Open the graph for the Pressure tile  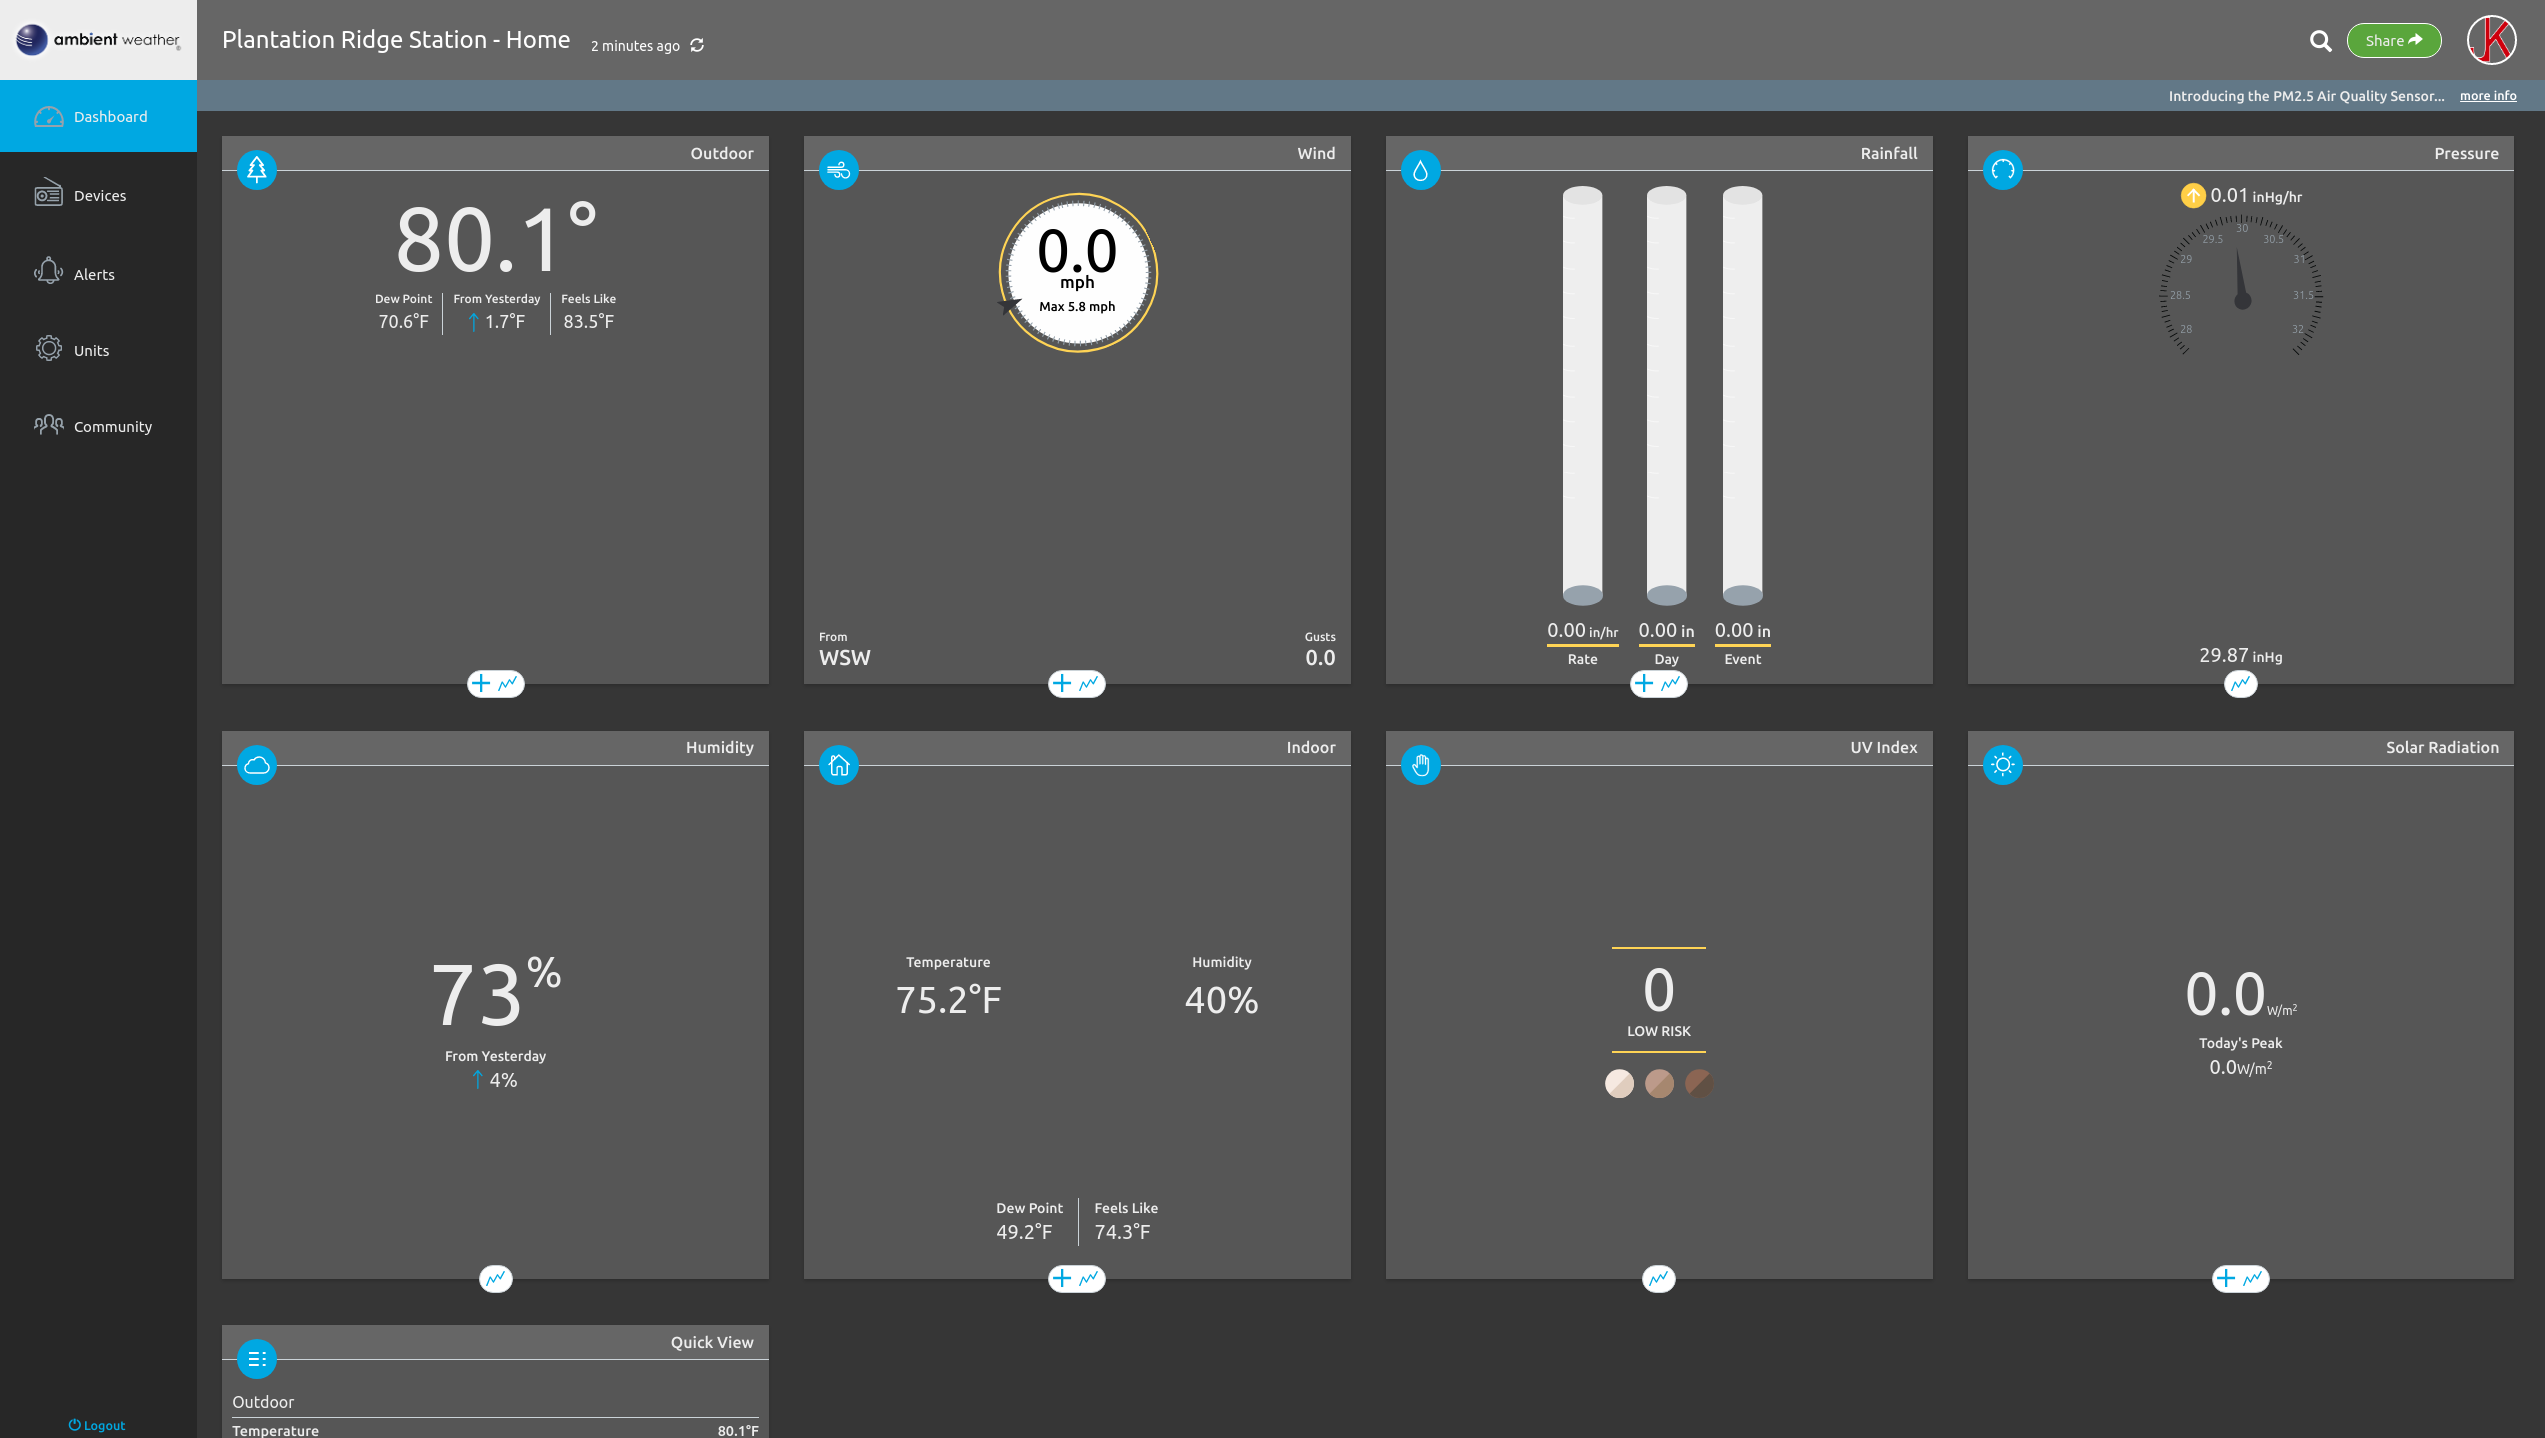pos(2241,684)
